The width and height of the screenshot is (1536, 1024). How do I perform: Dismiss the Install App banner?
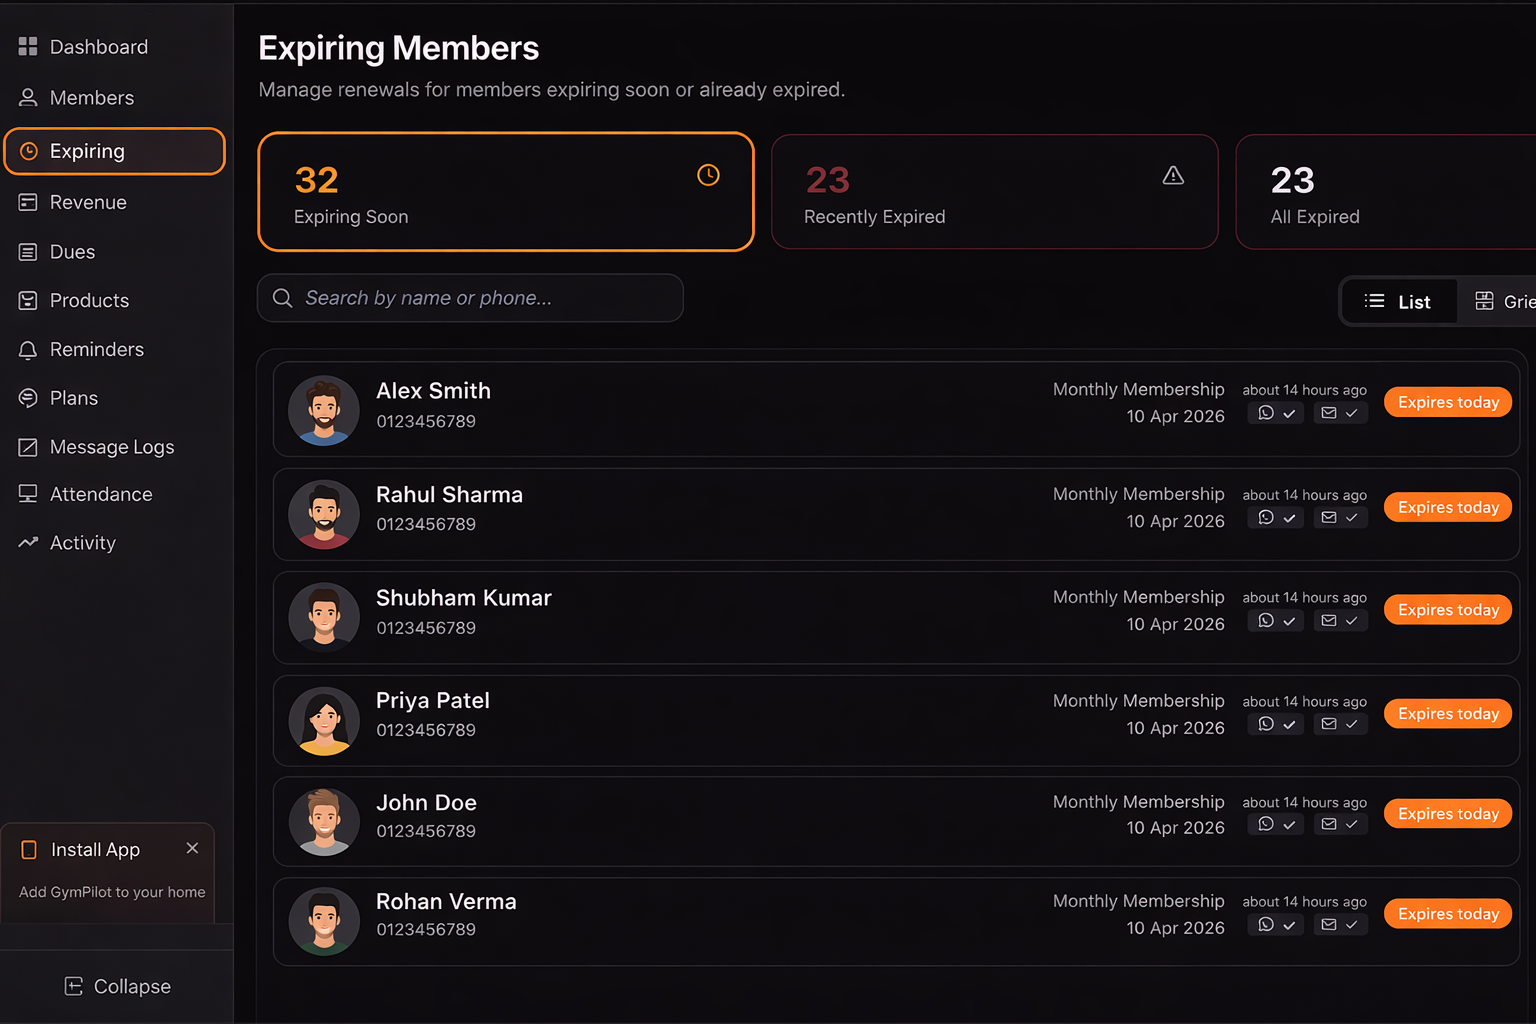(192, 848)
